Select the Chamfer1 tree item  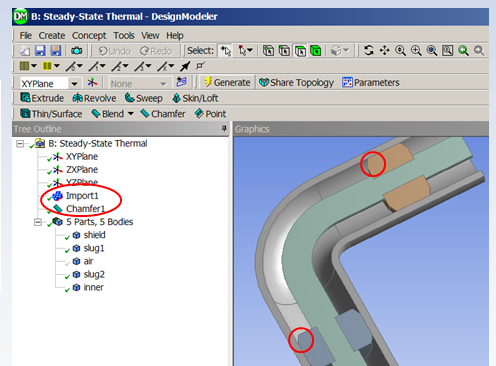point(85,209)
